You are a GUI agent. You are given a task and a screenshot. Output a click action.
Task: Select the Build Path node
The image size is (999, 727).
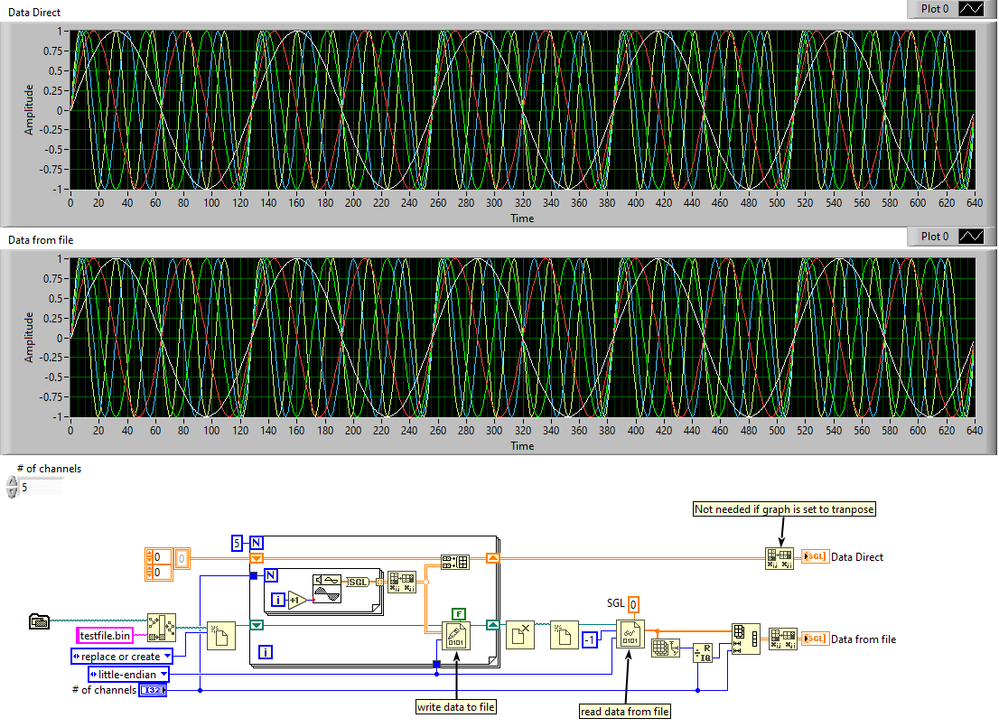click(161, 628)
